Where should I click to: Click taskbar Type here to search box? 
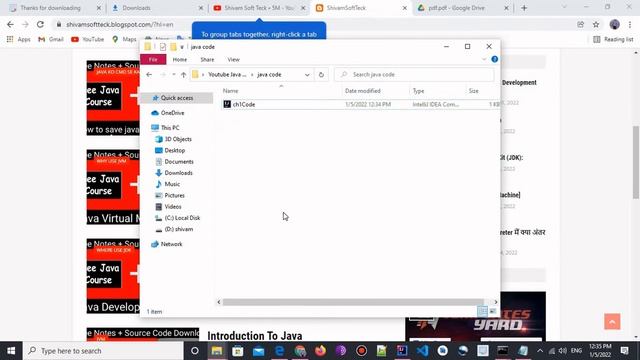(104, 351)
